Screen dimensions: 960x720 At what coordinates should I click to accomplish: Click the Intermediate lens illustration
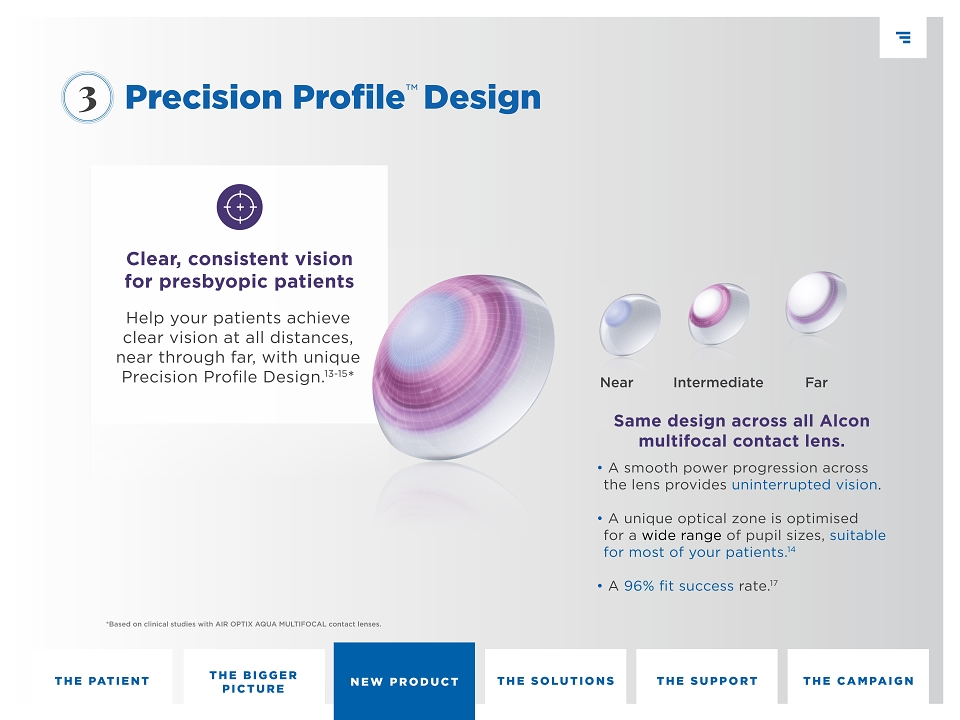pyautogui.click(x=718, y=313)
